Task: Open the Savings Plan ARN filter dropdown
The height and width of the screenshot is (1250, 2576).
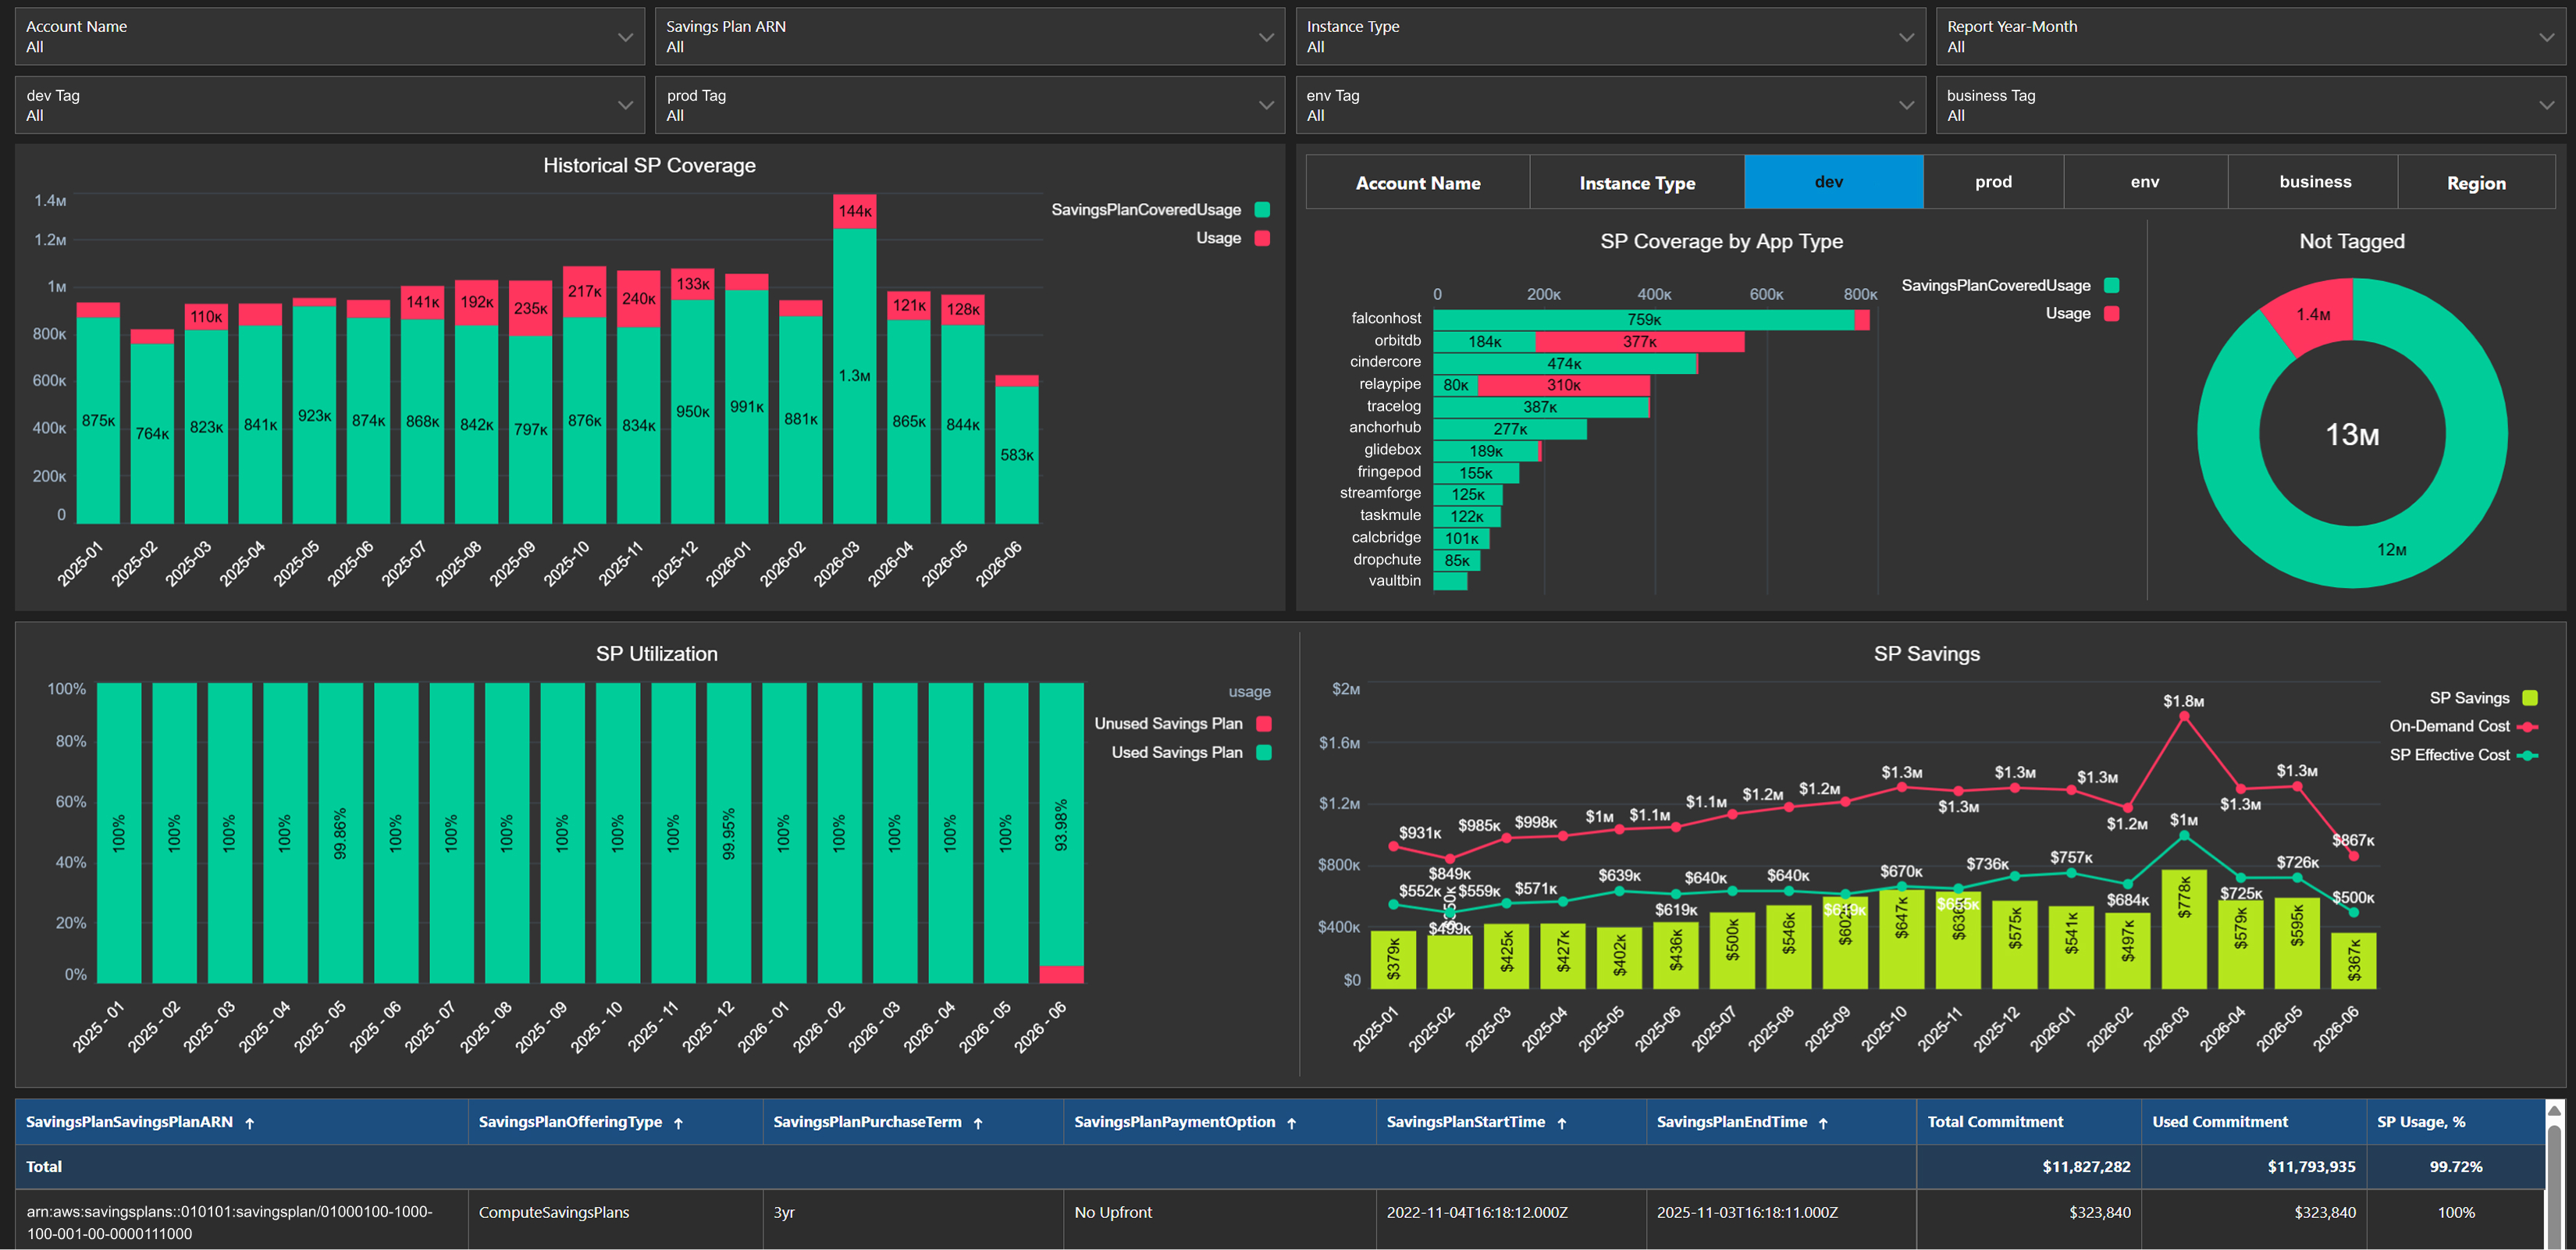Action: coord(969,37)
